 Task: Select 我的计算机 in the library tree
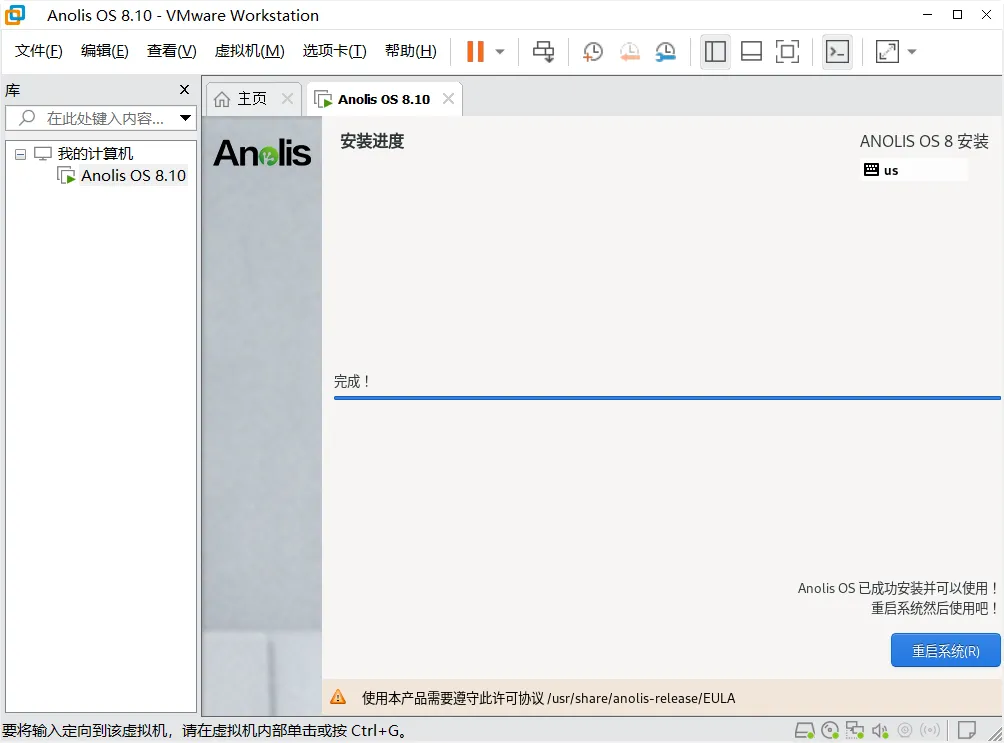[x=95, y=154]
